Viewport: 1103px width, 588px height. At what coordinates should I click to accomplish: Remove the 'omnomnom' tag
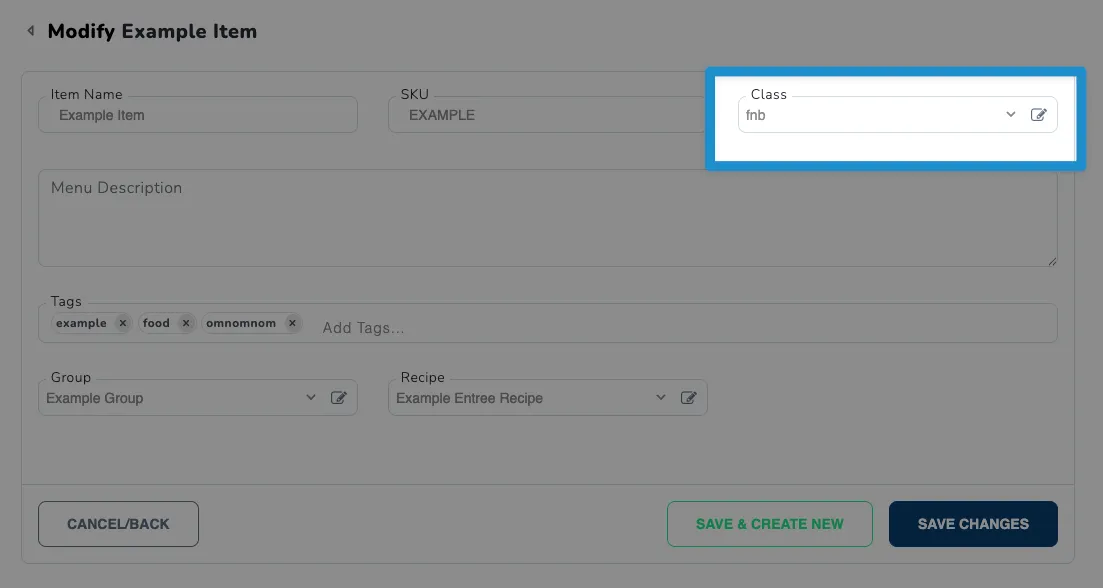[292, 323]
